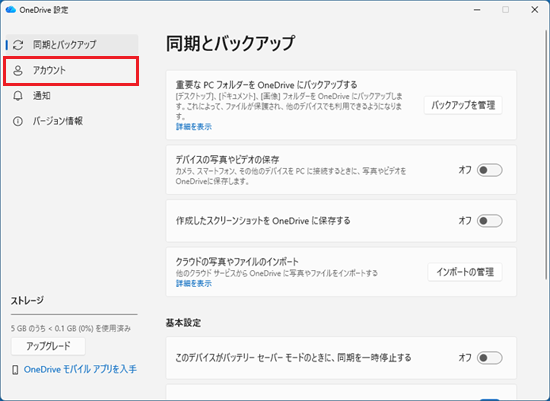Click the OneDrive cloud icon in title bar
Screen dimensions: 550x401
(11, 9)
